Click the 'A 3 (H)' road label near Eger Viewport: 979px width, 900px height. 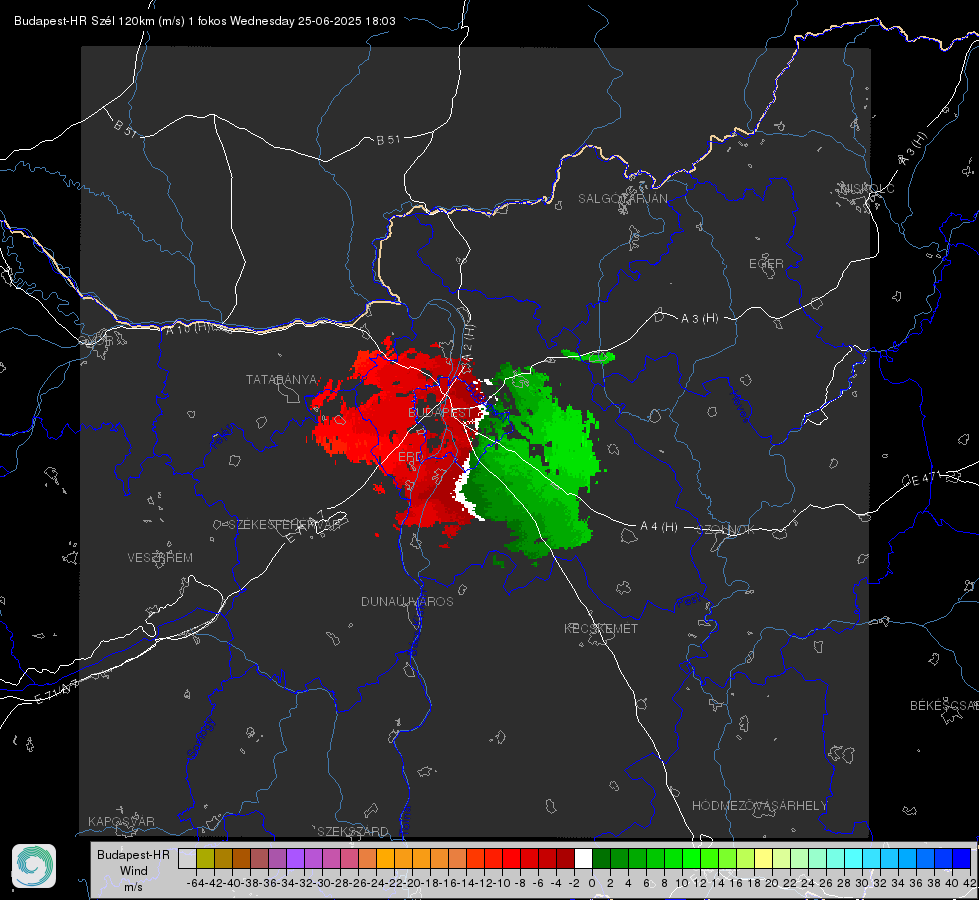click(x=699, y=319)
